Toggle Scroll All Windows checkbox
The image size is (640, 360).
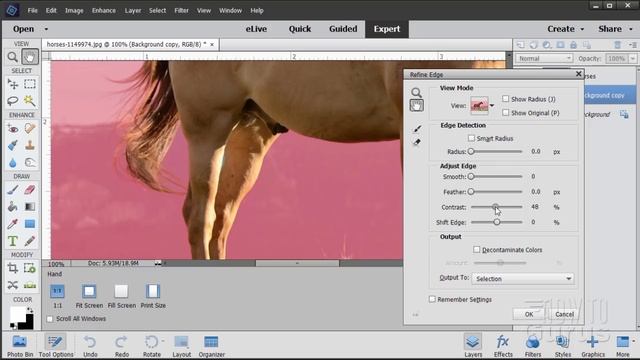point(50,319)
